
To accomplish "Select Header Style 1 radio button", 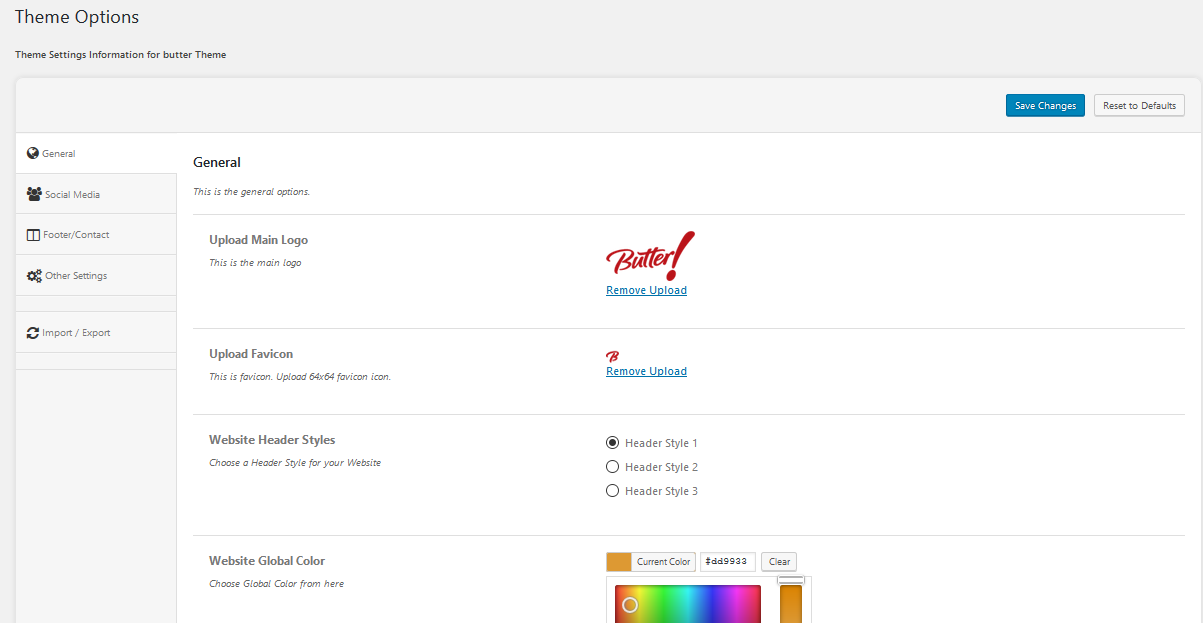I will click(613, 443).
